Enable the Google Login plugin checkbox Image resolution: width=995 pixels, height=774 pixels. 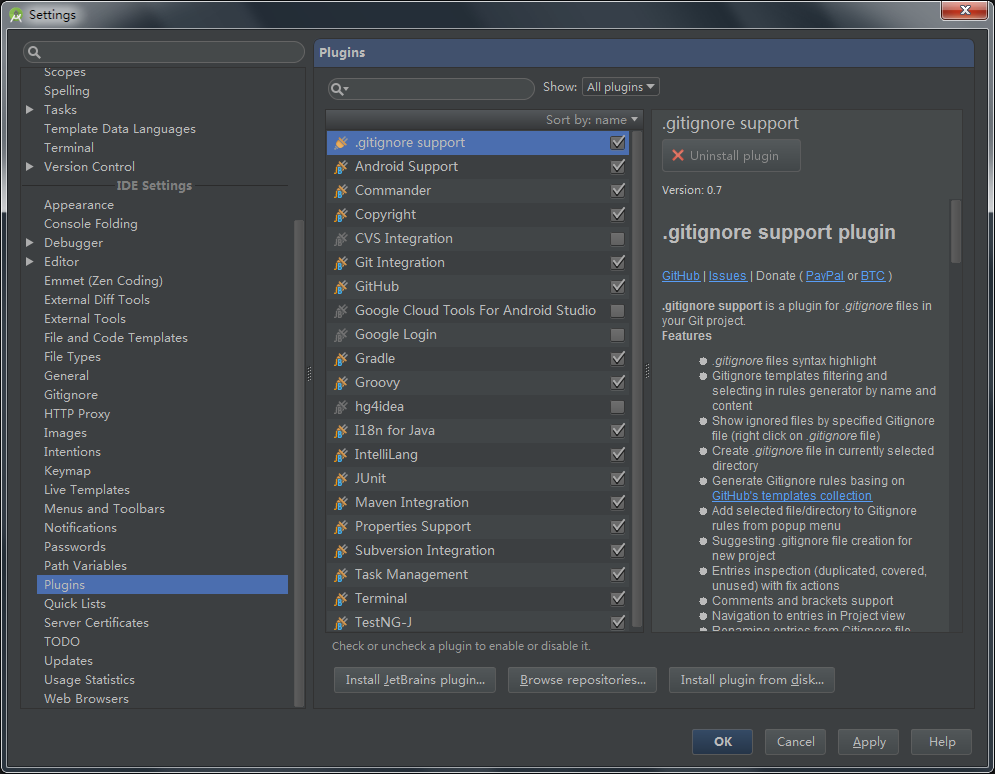pos(617,335)
